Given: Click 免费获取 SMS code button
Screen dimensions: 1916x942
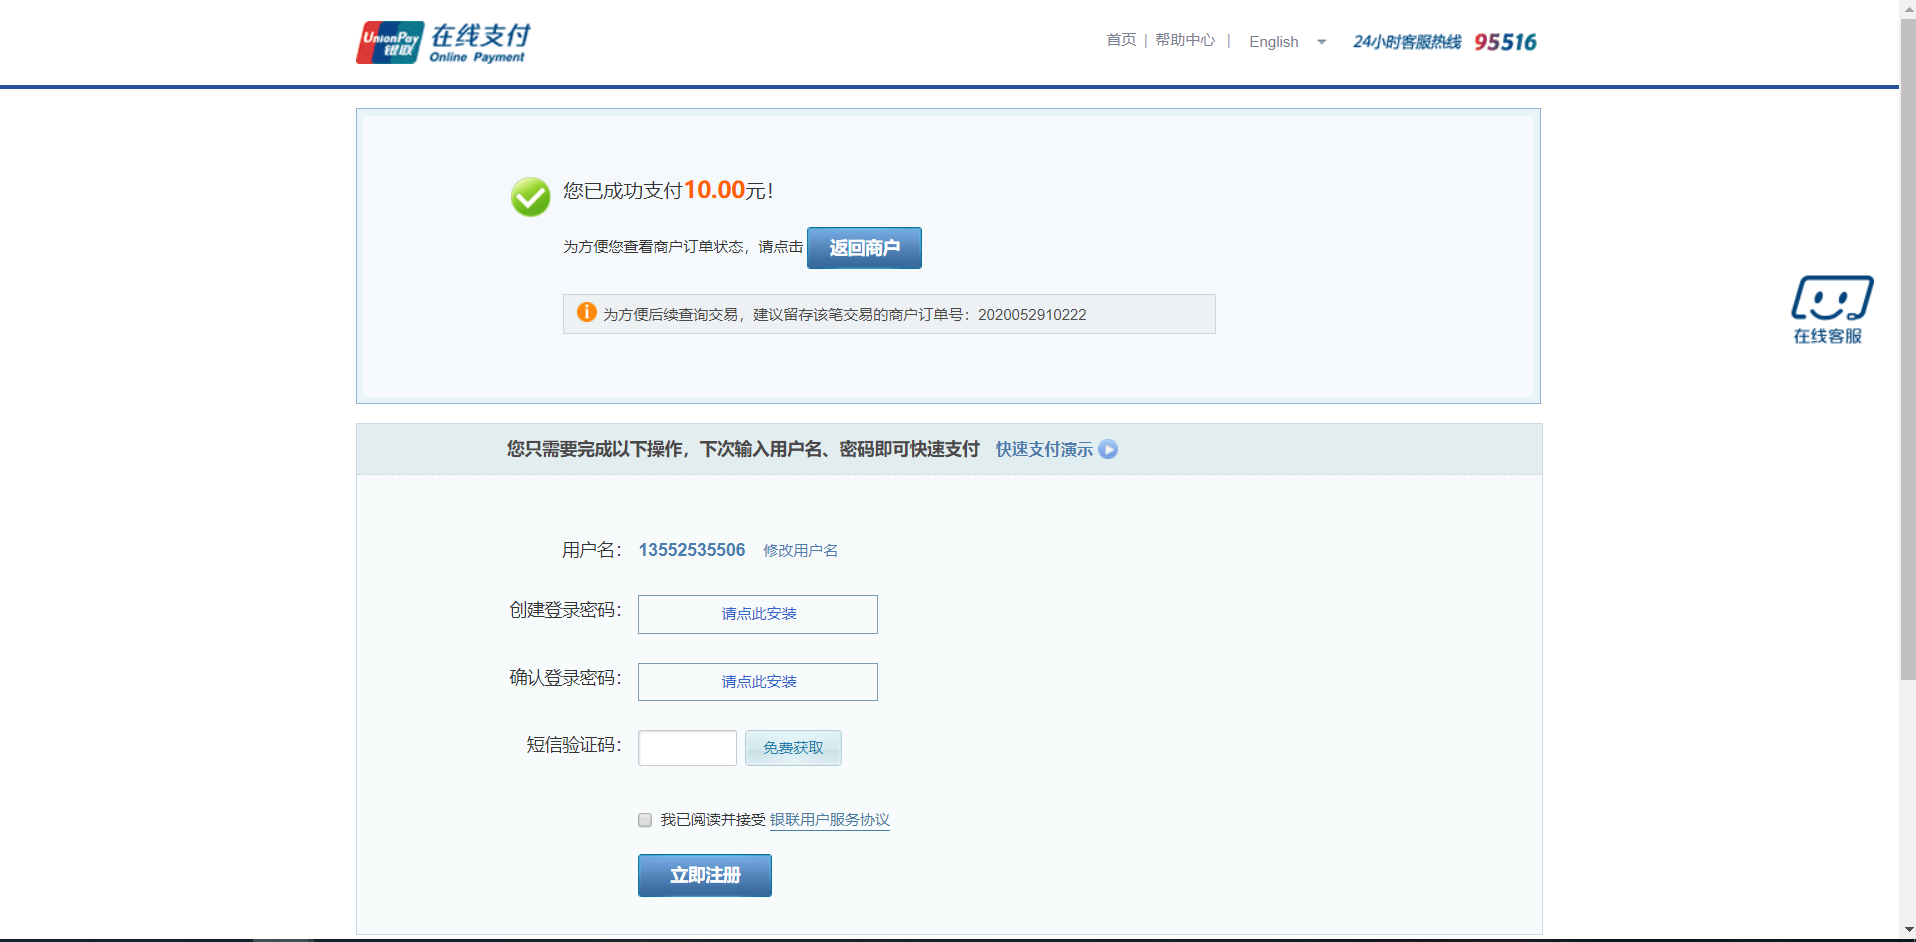Looking at the screenshot, I should pos(793,748).
